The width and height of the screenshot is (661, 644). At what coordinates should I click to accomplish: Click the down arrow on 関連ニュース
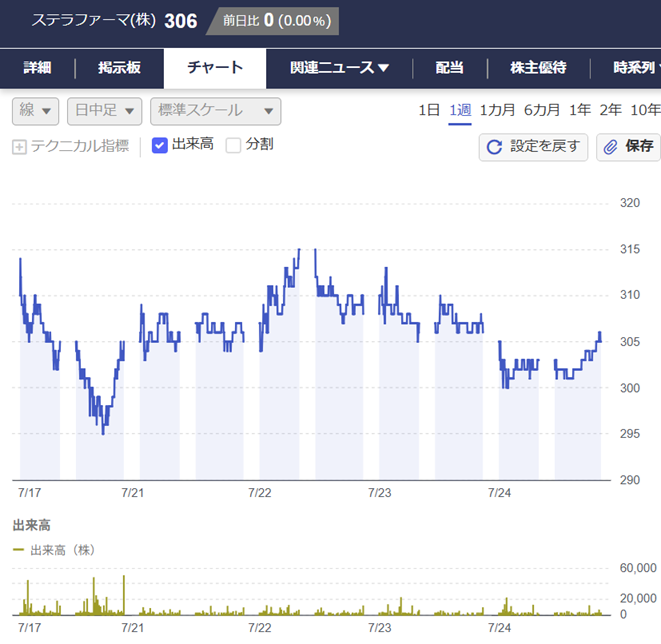[383, 68]
